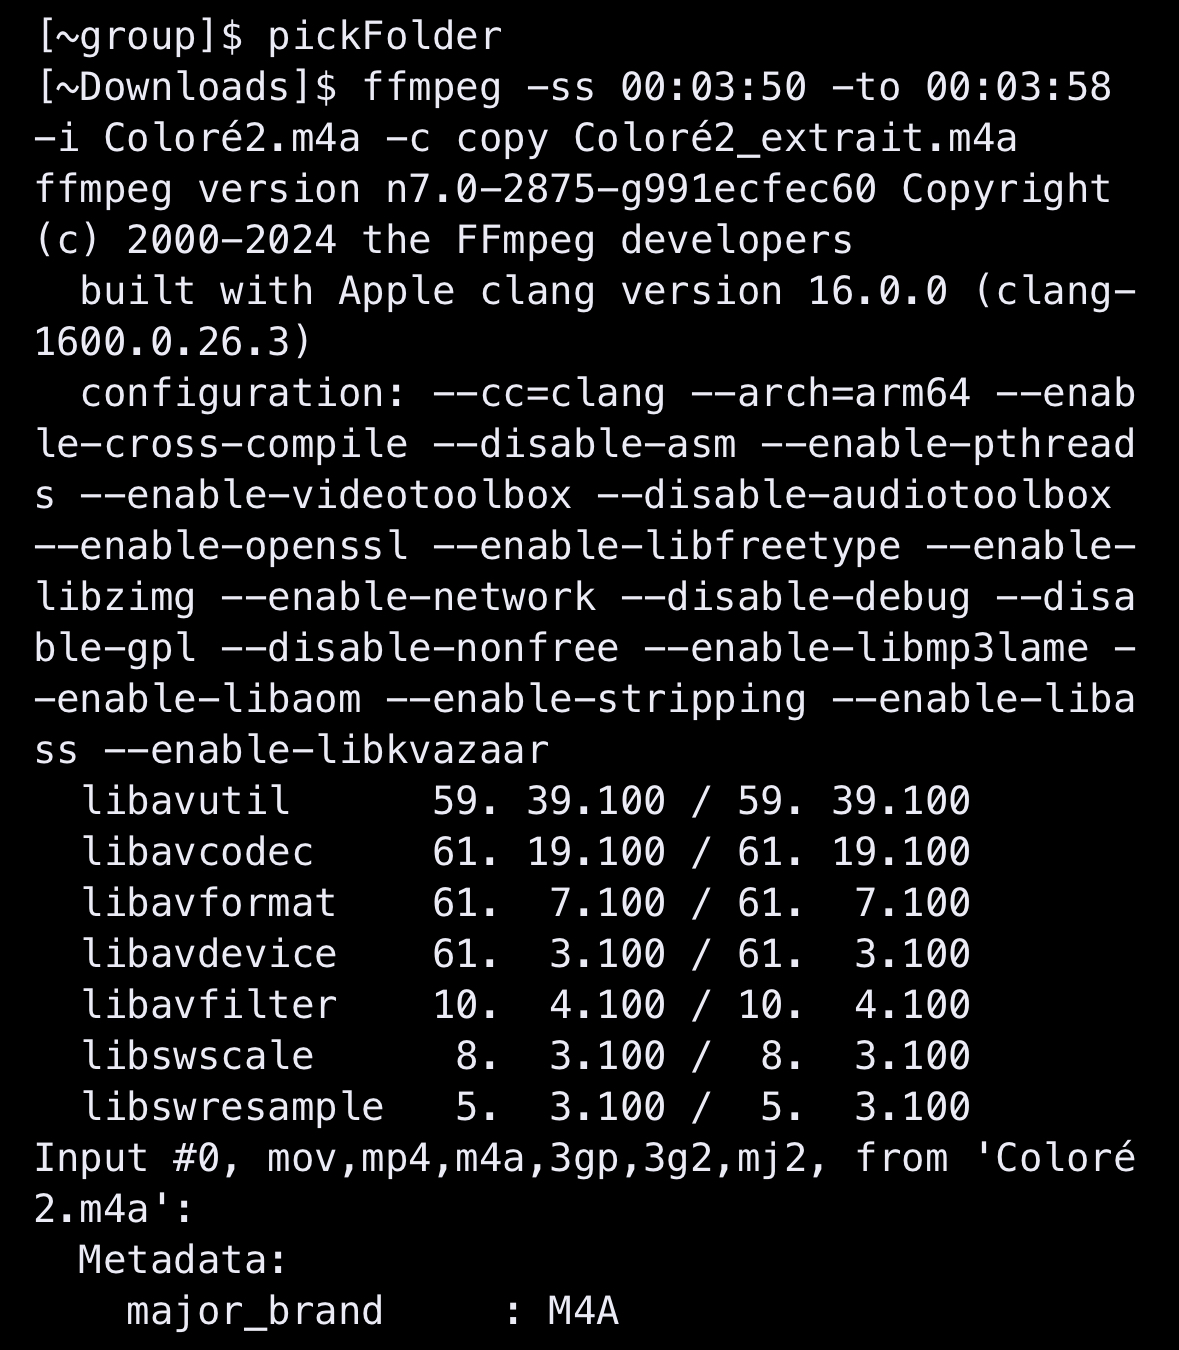This screenshot has width=1179, height=1350.
Task: Click the 00:03:58 end timestamp
Action: (1018, 88)
